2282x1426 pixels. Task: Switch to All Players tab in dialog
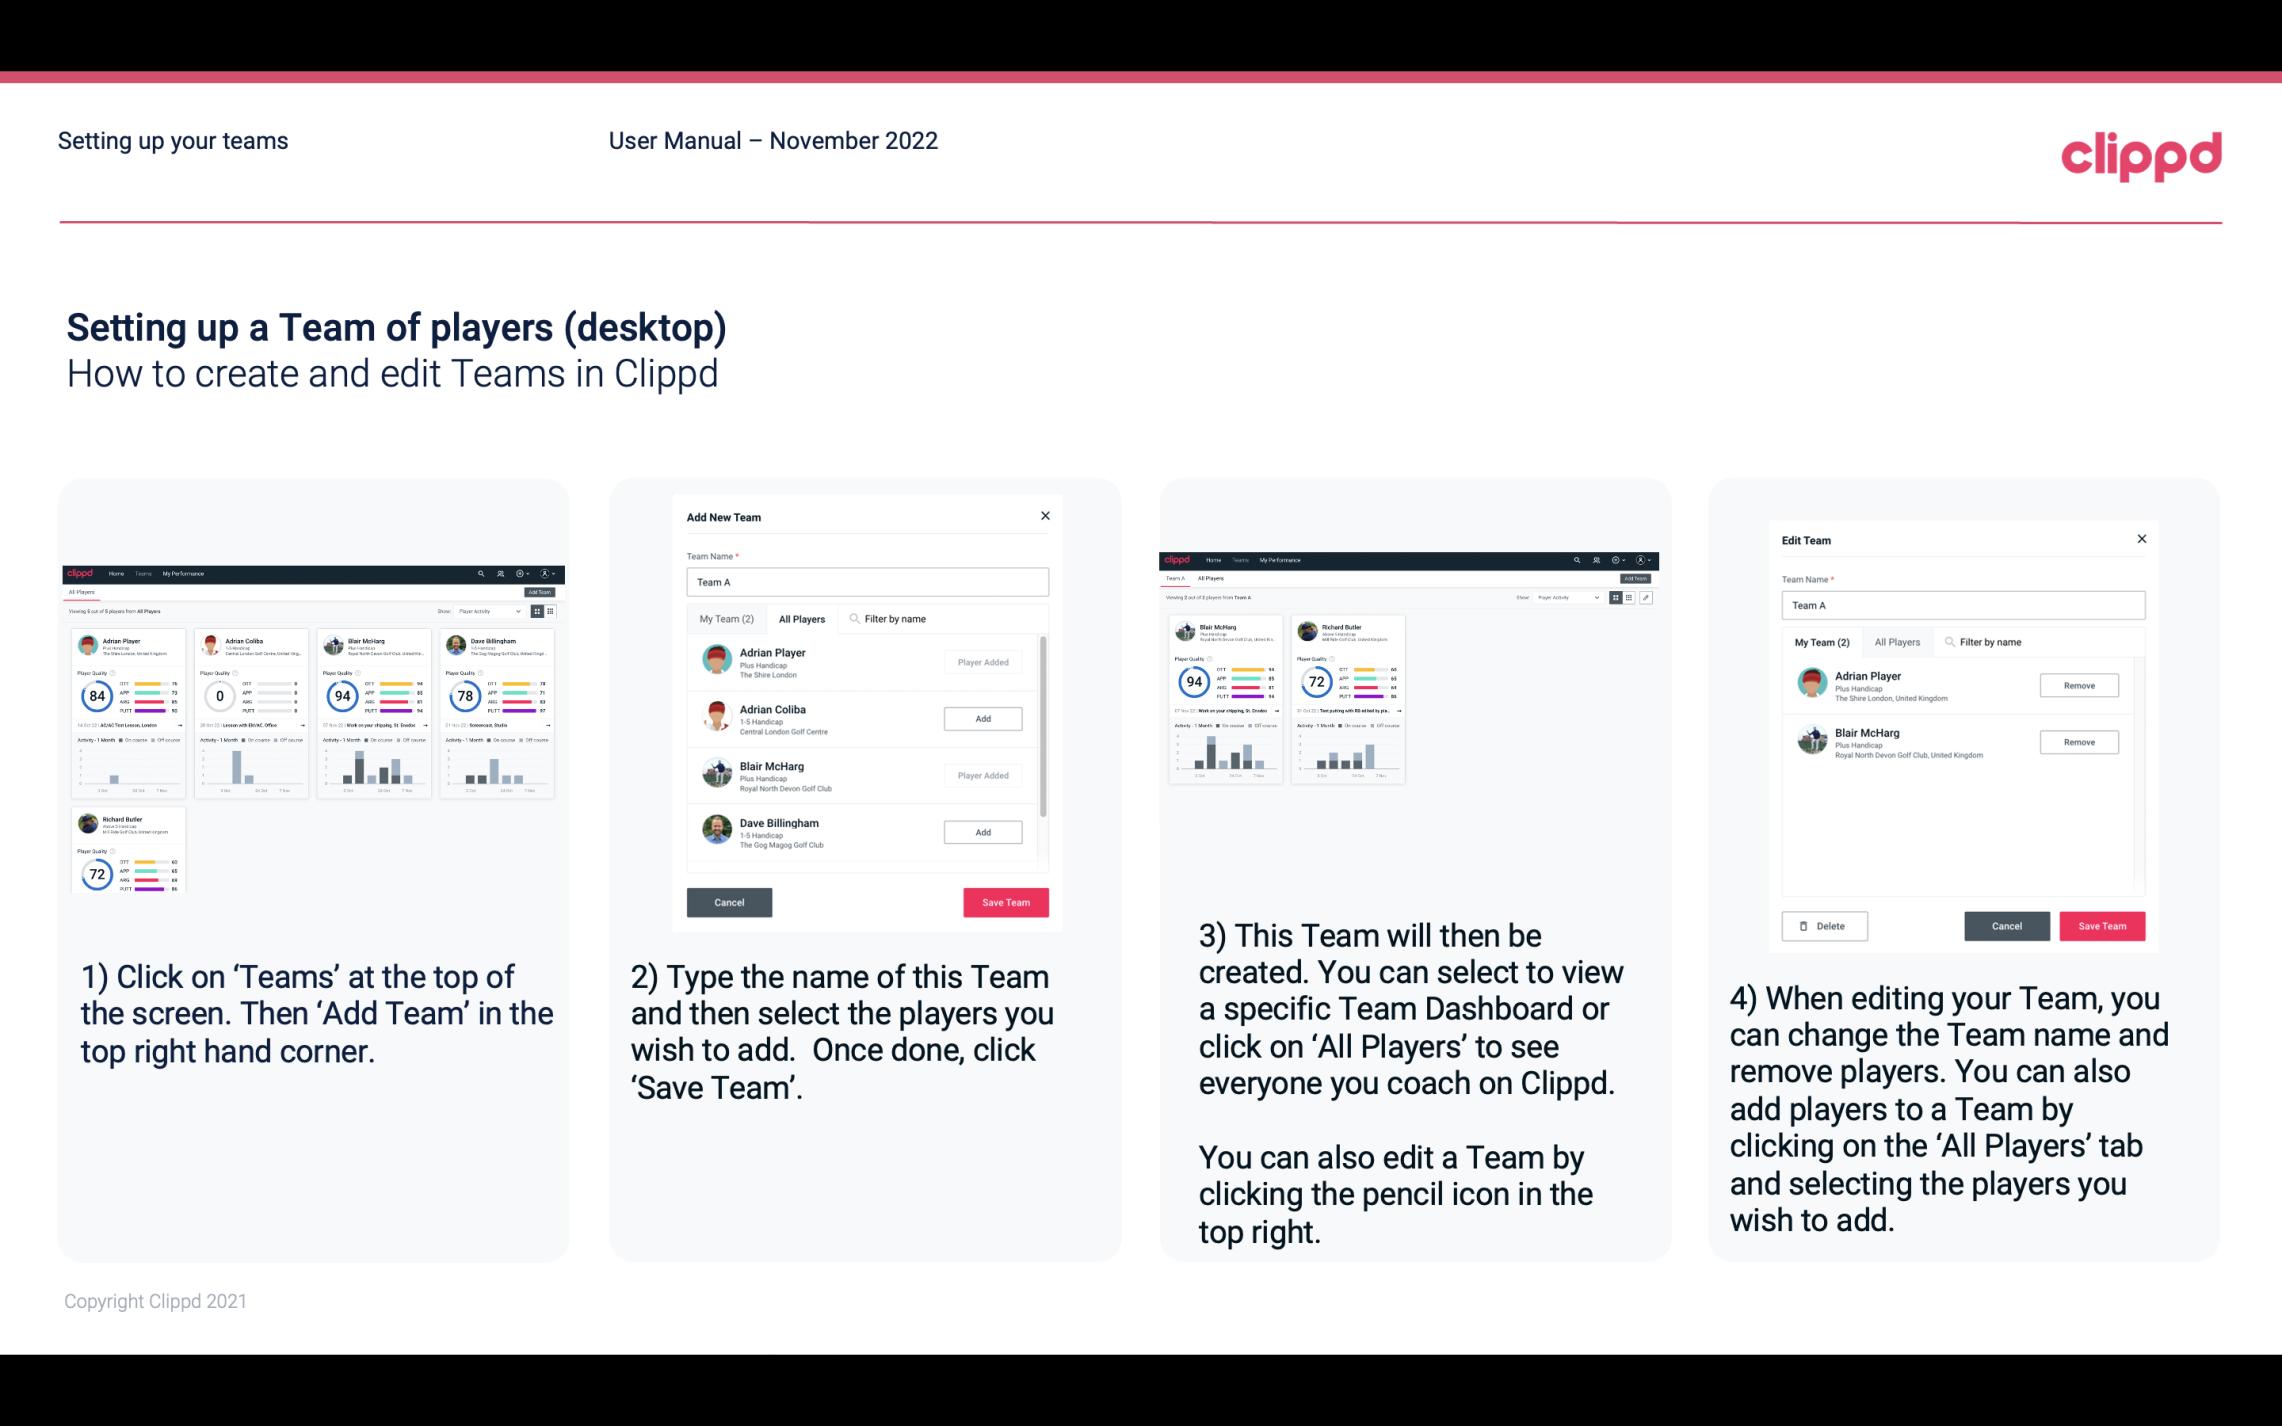802,619
